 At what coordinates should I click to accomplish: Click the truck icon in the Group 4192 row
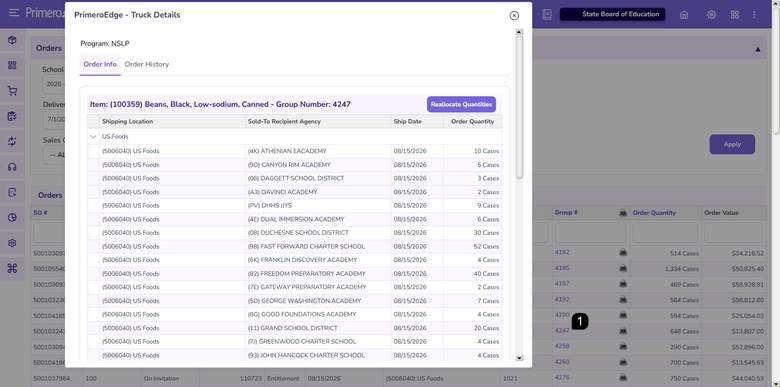623,300
